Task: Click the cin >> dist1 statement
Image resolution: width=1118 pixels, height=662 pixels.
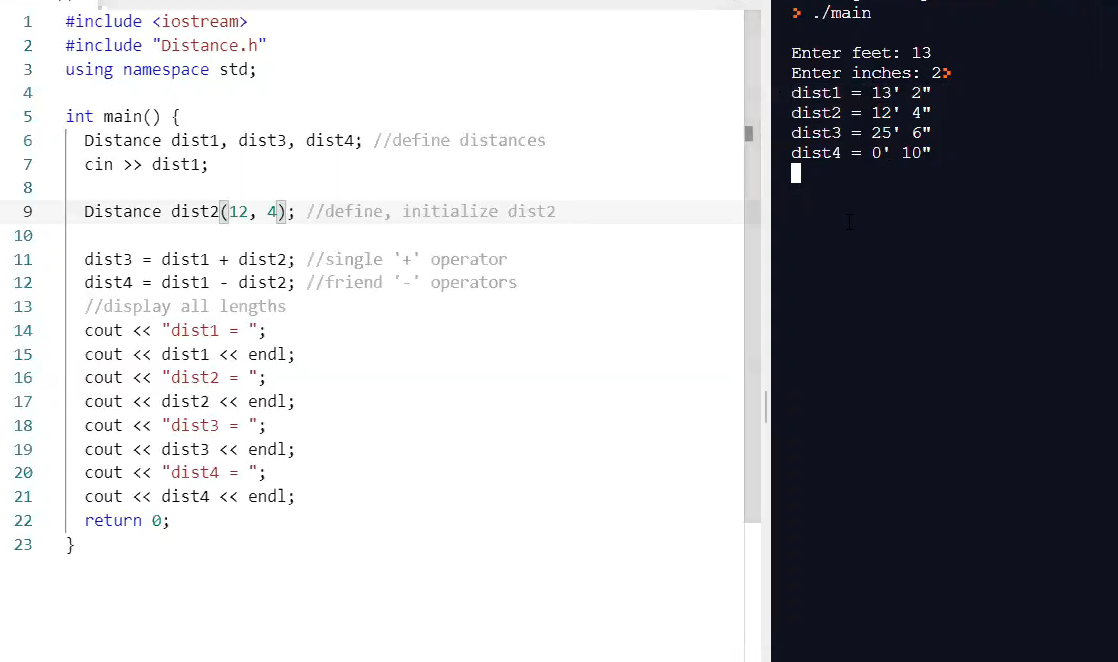Action: pyautogui.click(x=145, y=164)
